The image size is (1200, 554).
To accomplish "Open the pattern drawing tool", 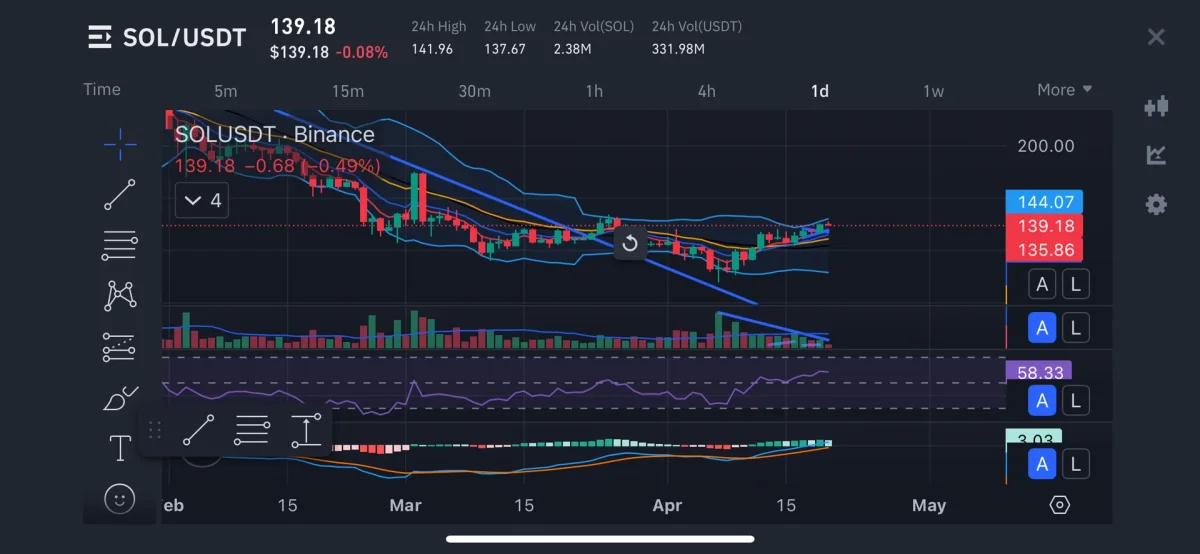I will click(x=120, y=294).
